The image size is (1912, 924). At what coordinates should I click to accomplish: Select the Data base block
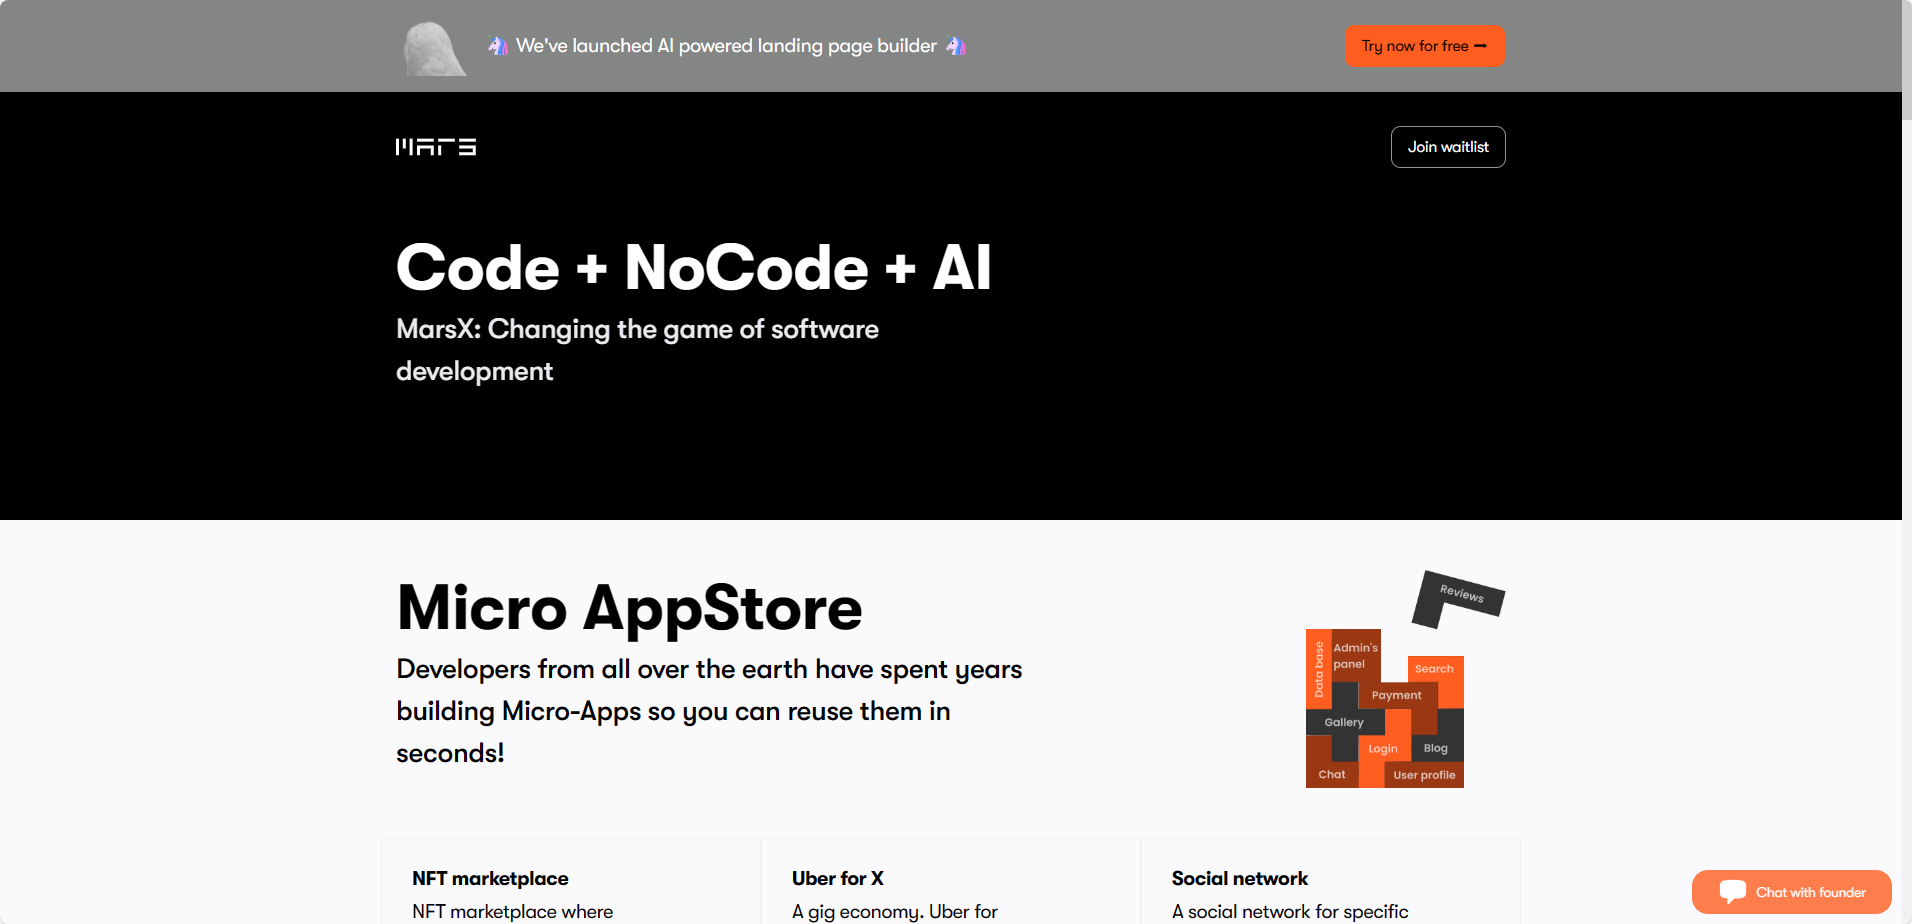coord(1318,669)
